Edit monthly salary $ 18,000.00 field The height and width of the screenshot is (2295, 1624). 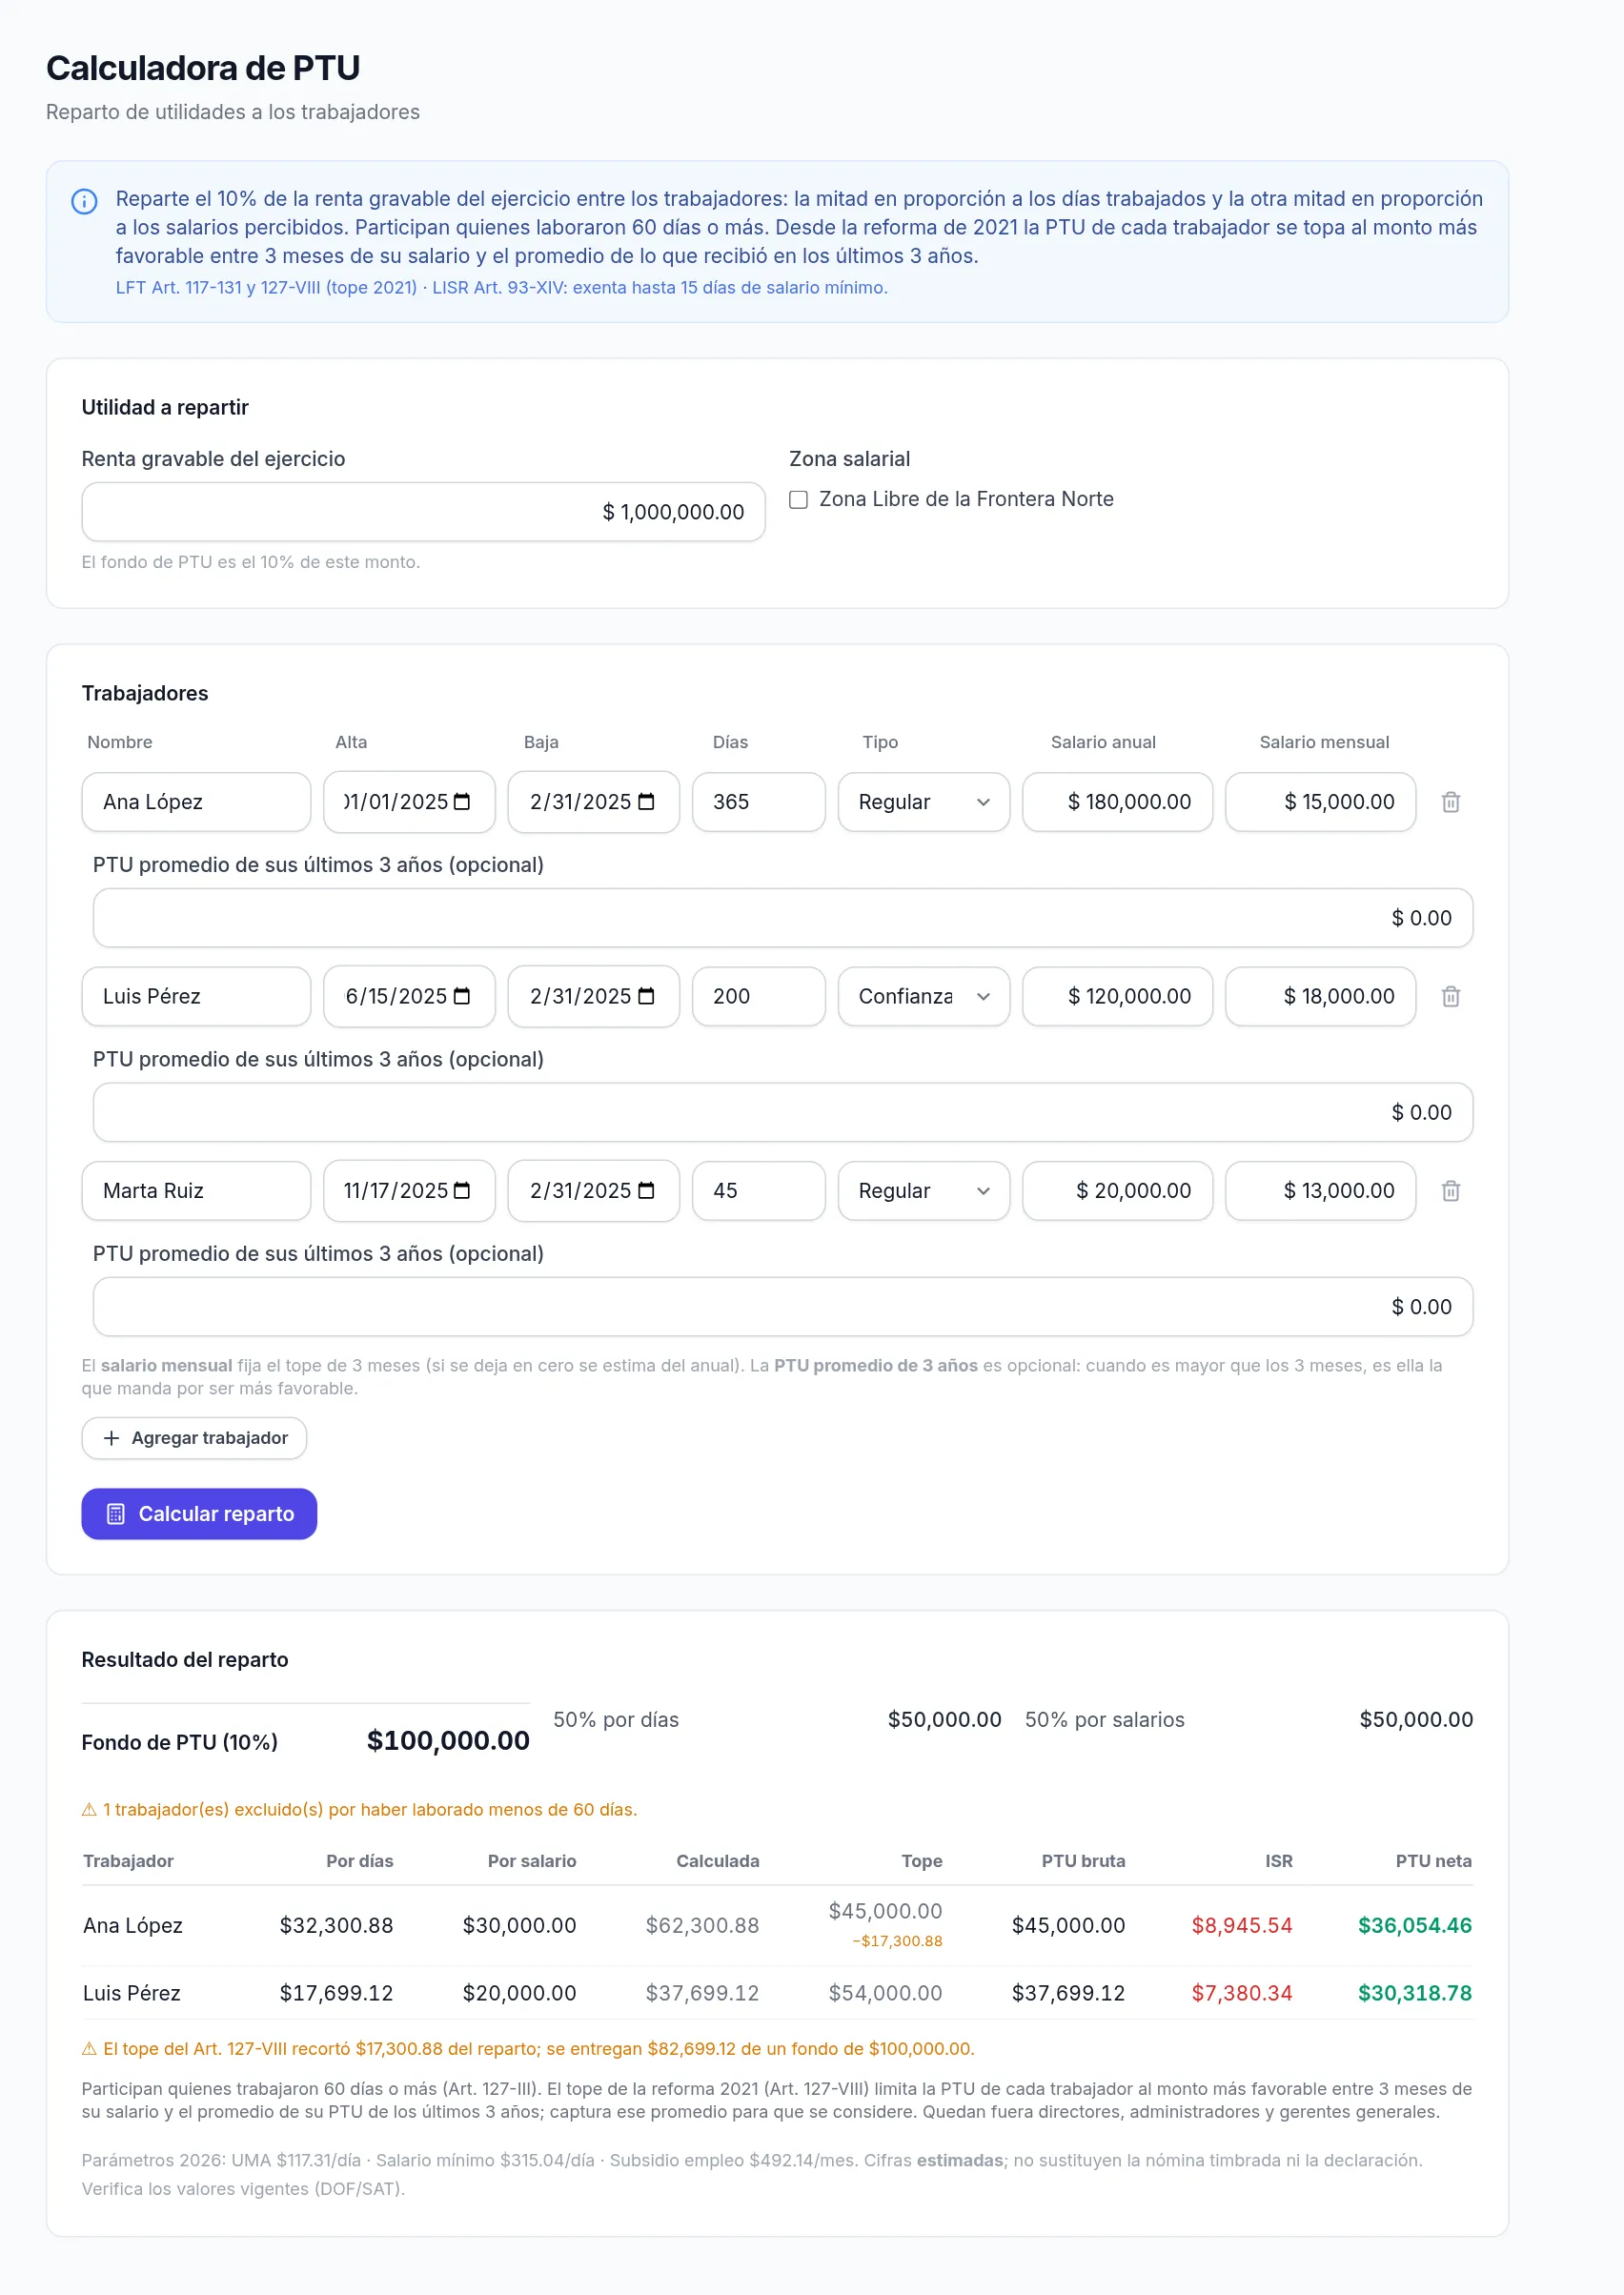[1320, 996]
